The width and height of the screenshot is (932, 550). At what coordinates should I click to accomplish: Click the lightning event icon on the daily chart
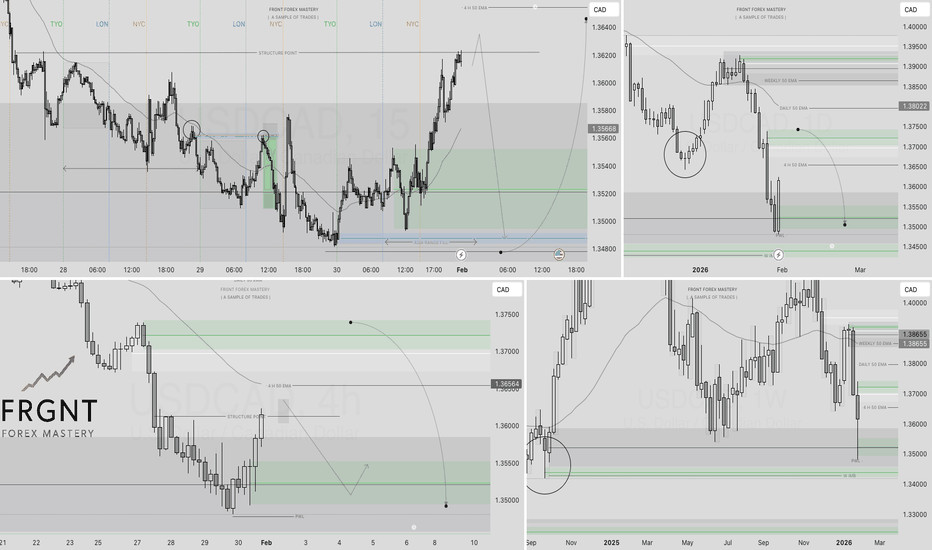[778, 254]
